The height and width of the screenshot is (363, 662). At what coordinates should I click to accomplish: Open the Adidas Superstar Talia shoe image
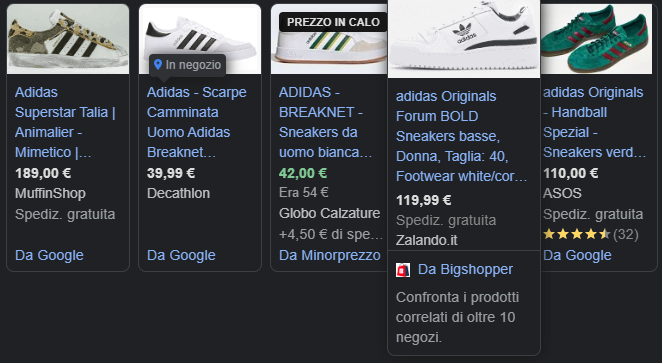coord(68,39)
